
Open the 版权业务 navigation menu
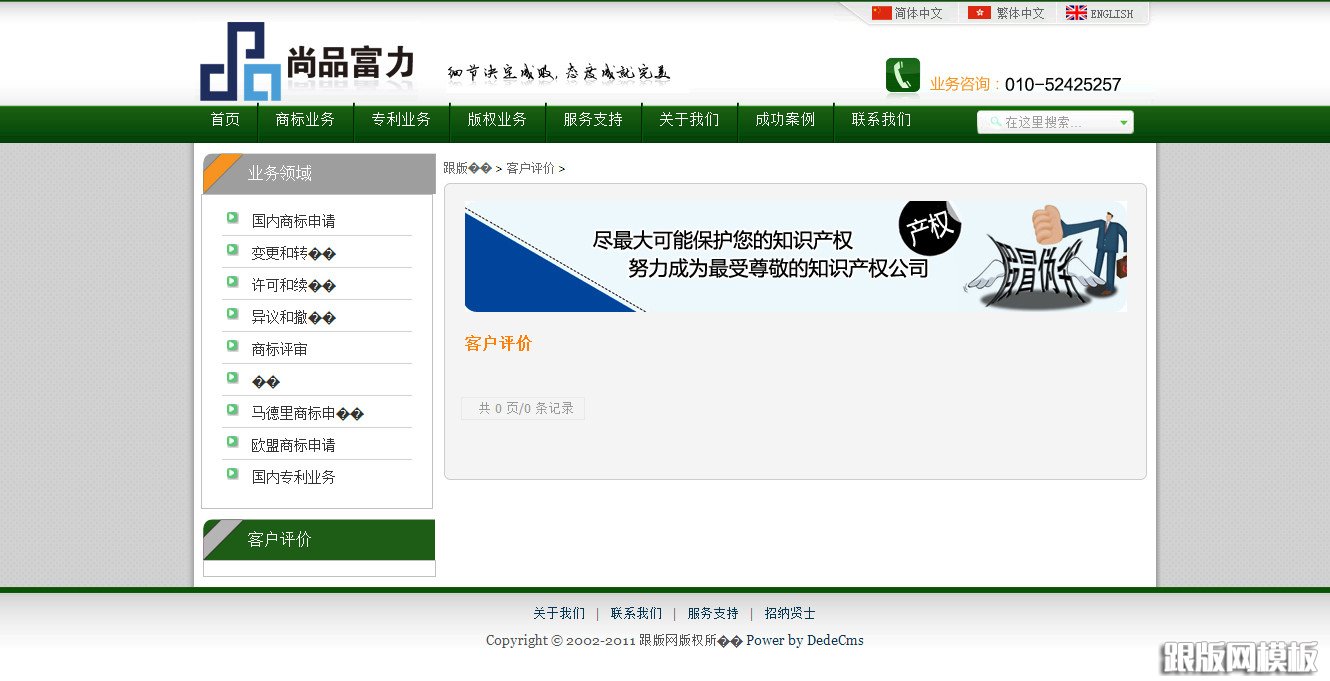click(x=497, y=120)
